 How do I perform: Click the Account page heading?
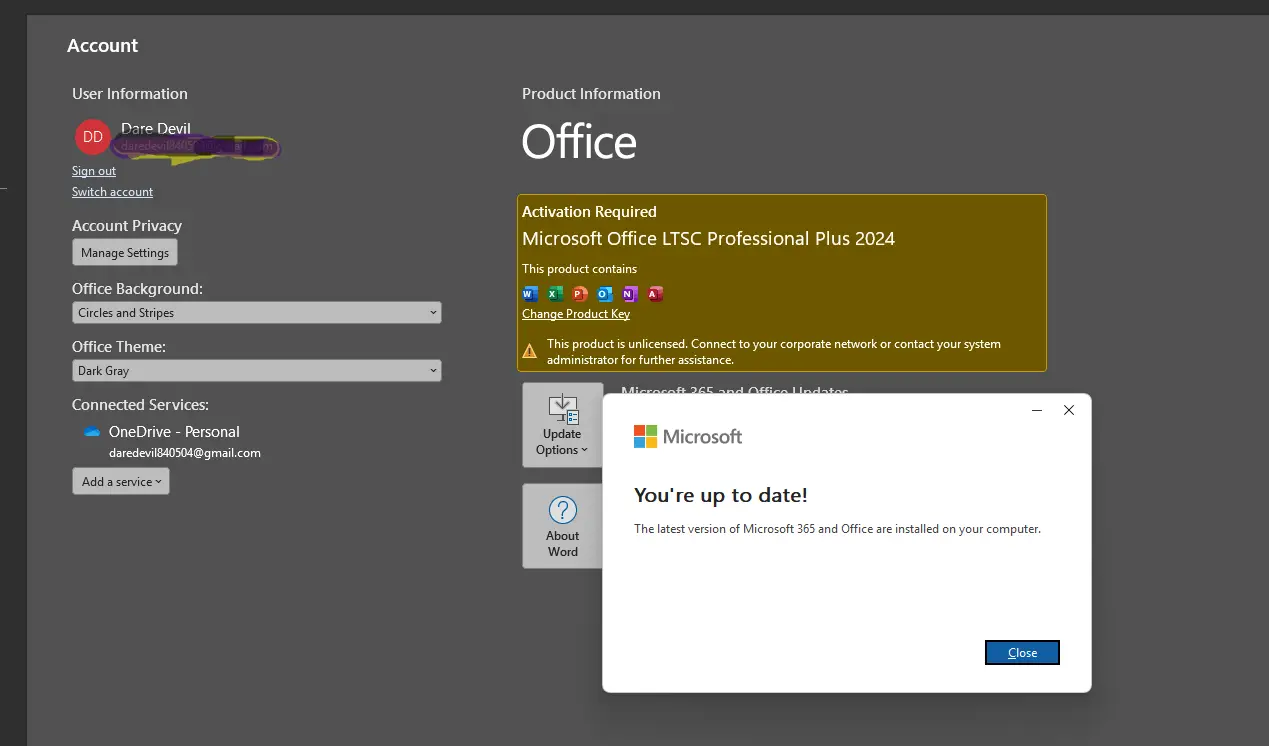point(103,46)
